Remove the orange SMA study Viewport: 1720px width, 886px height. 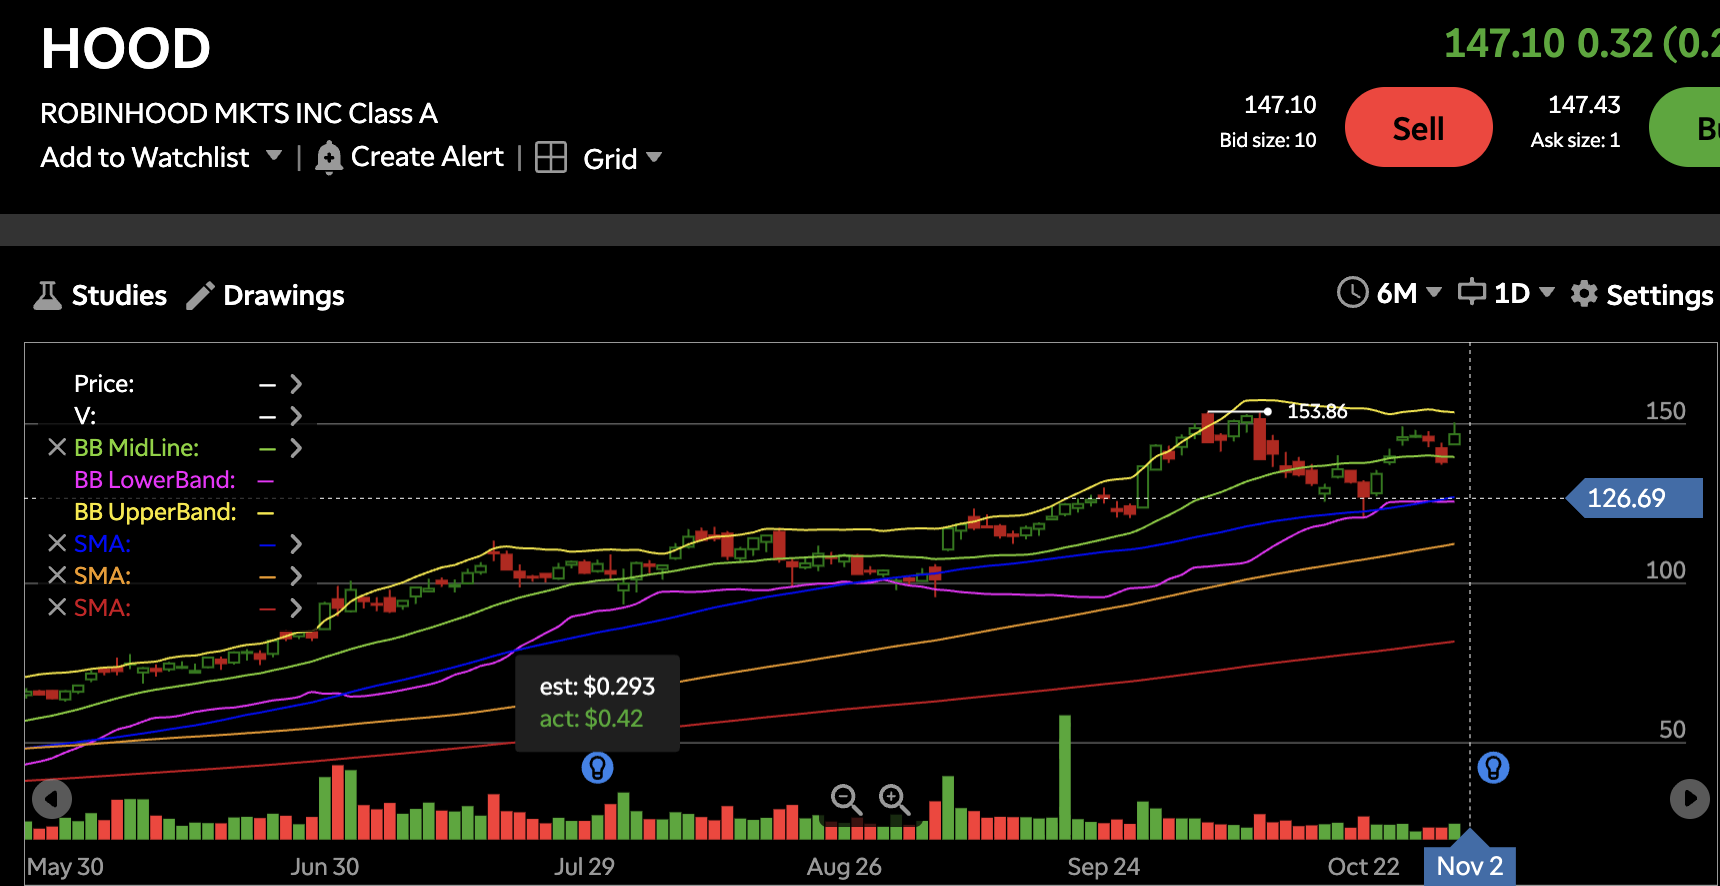tap(57, 576)
